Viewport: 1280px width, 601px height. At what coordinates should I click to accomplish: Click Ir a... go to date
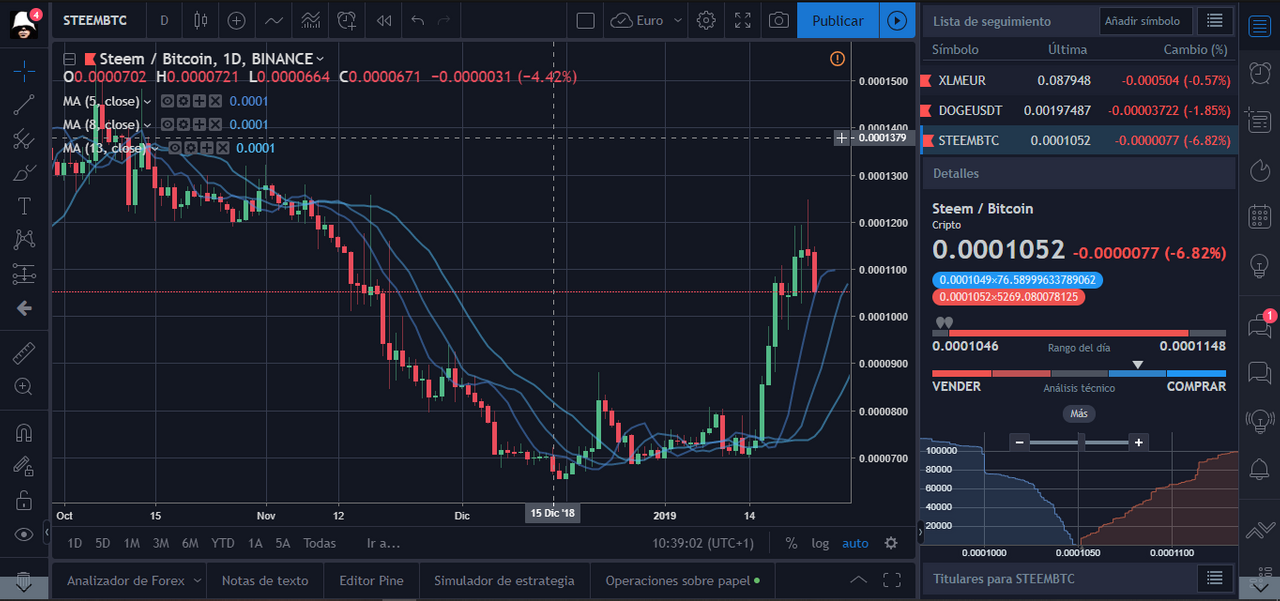coord(383,543)
